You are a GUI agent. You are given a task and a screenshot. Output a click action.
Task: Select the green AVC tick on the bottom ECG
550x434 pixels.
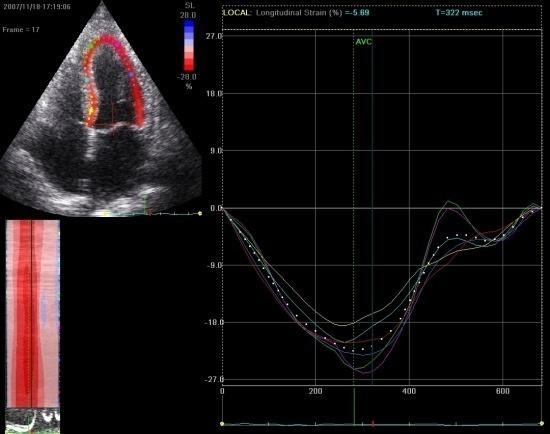[354, 406]
